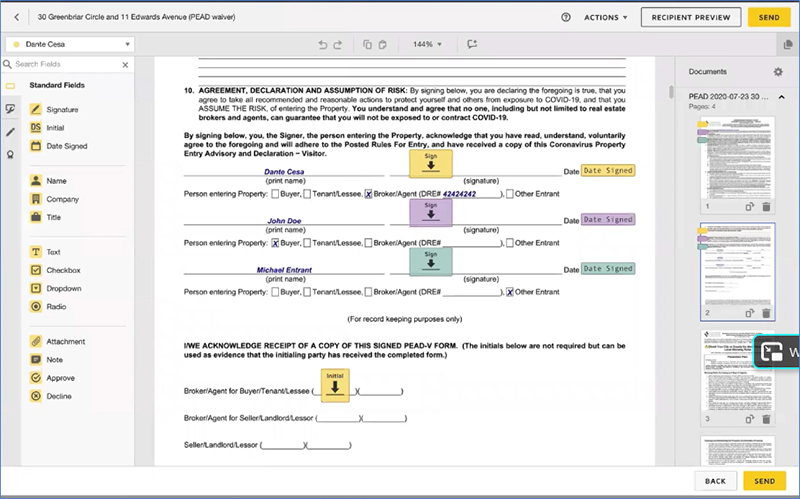Screen dimensions: 800x499
Task: Pick the Checkbox field
Action: 56,270
